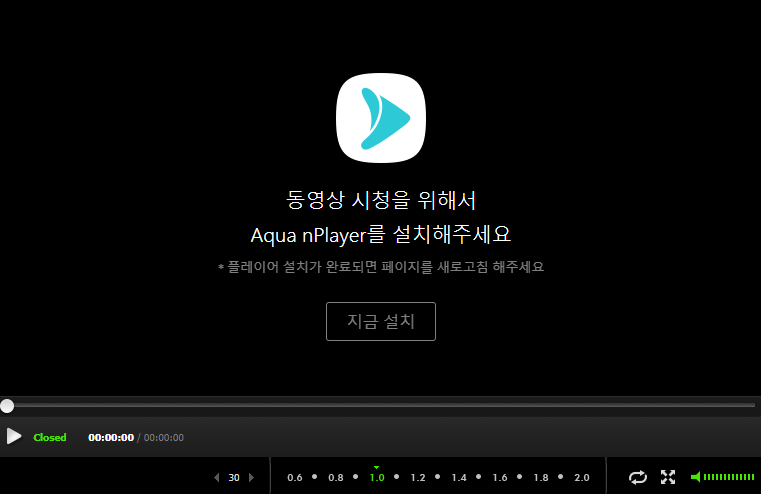Viewport: 761px width, 494px height.
Task: Click the green volume level bars
Action: (x=729, y=477)
